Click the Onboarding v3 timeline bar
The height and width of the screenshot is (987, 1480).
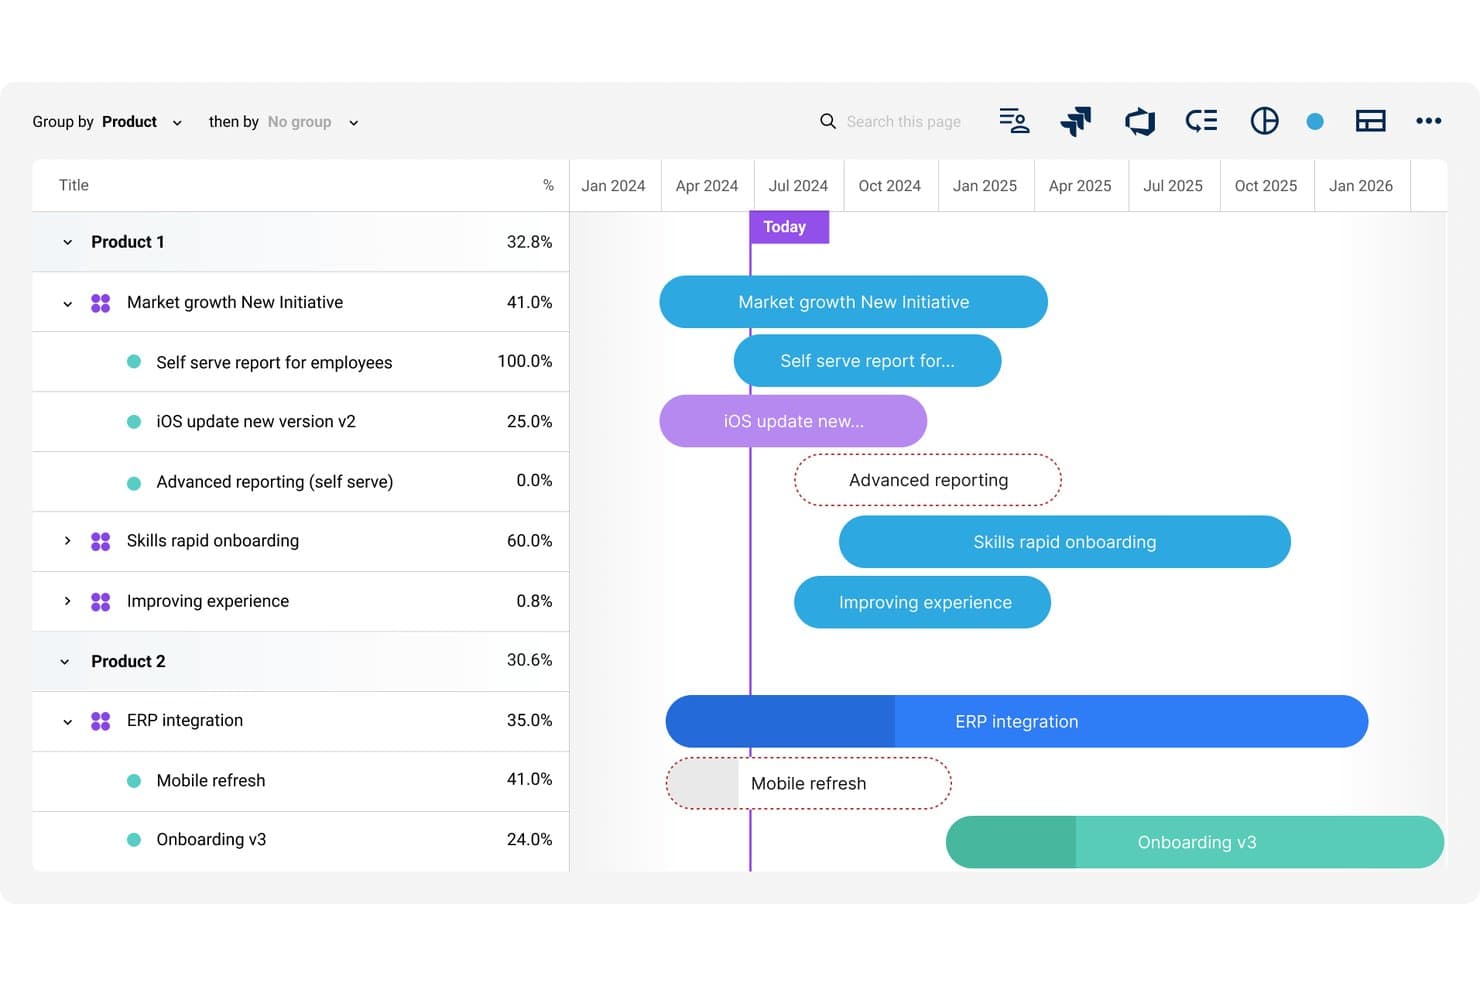click(1195, 842)
